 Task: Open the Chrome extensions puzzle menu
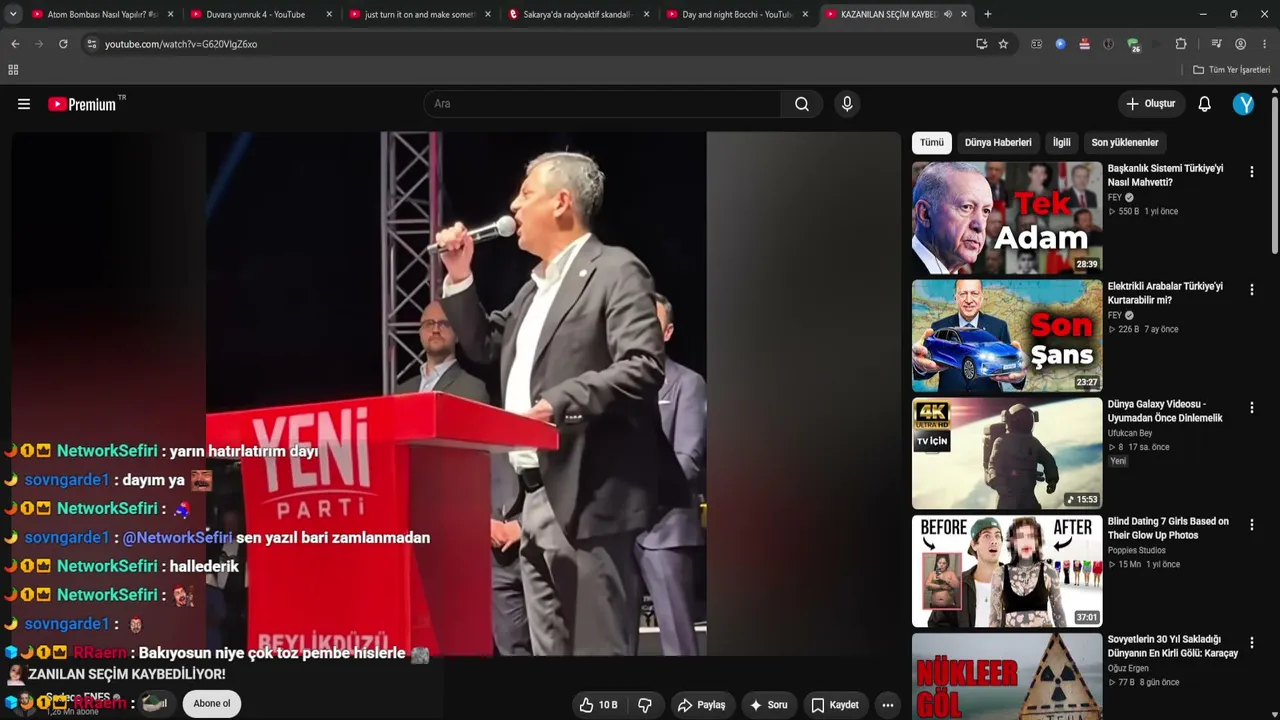pos(1181,44)
